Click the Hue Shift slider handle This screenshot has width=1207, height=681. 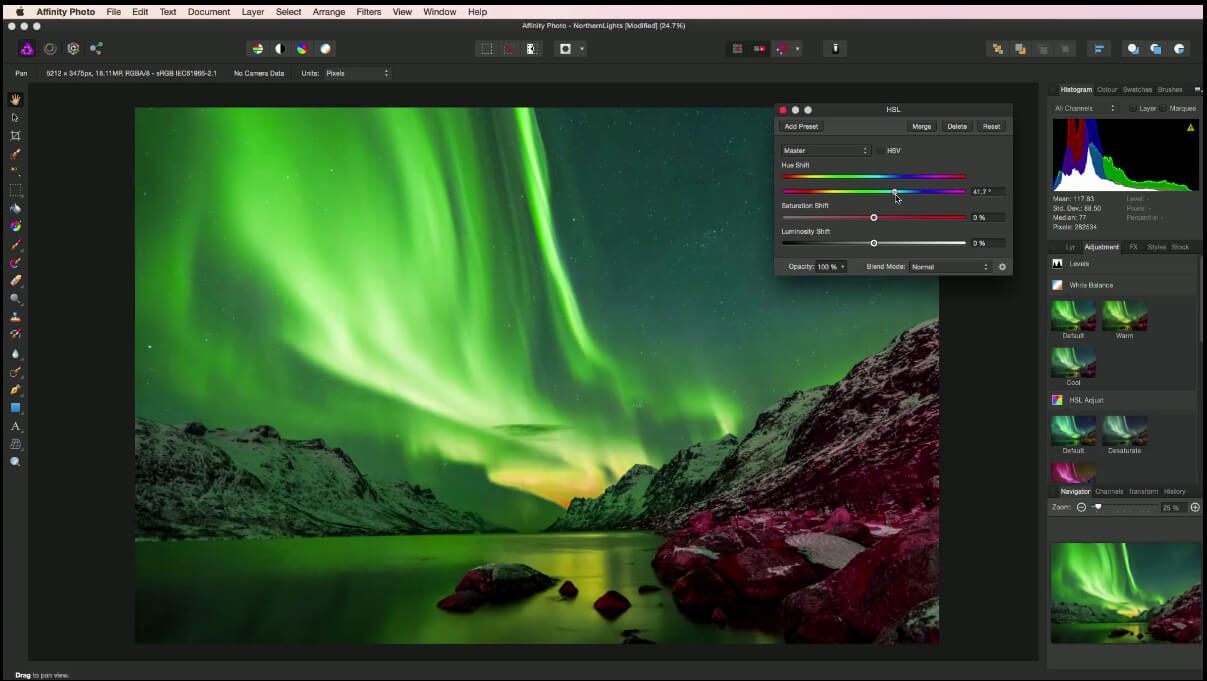895,191
